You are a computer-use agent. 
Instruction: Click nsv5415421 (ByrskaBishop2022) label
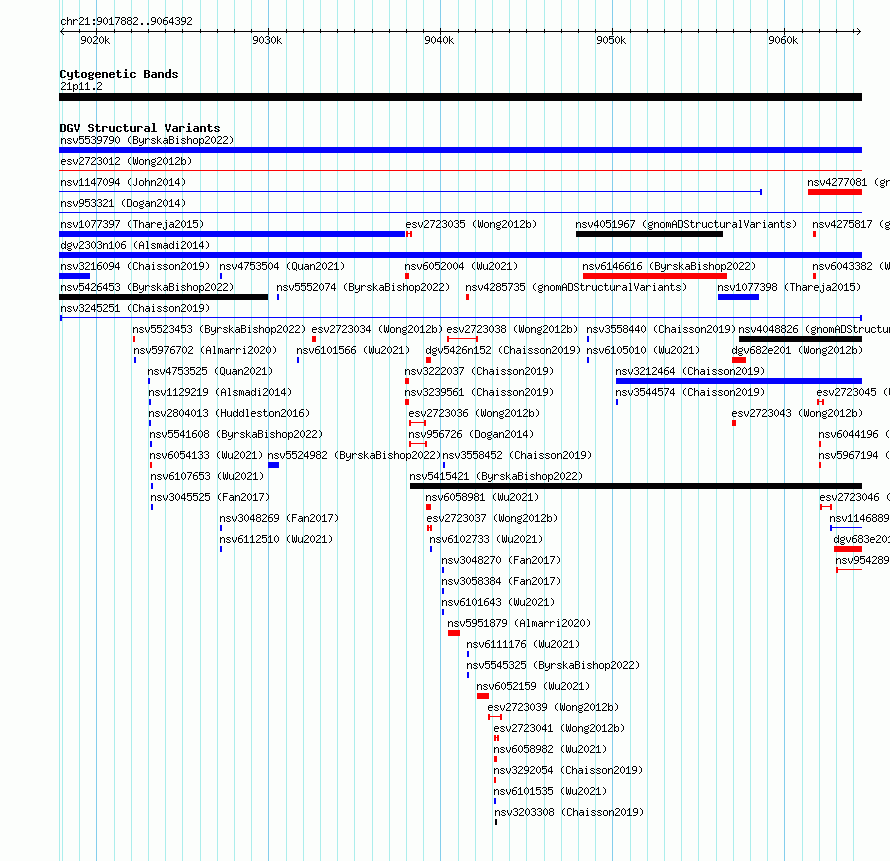click(496, 476)
